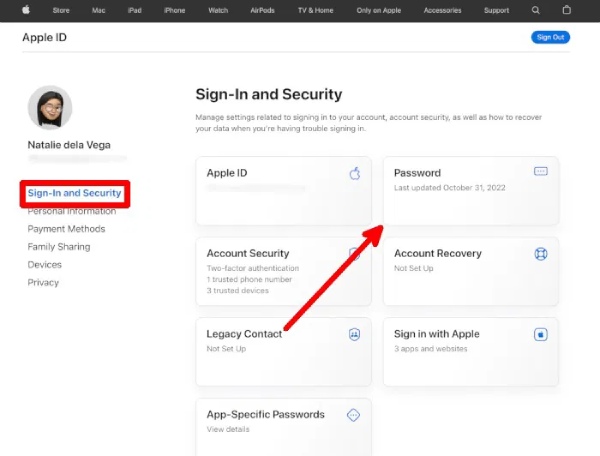Open Payment Methods in the sidebar

66,229
